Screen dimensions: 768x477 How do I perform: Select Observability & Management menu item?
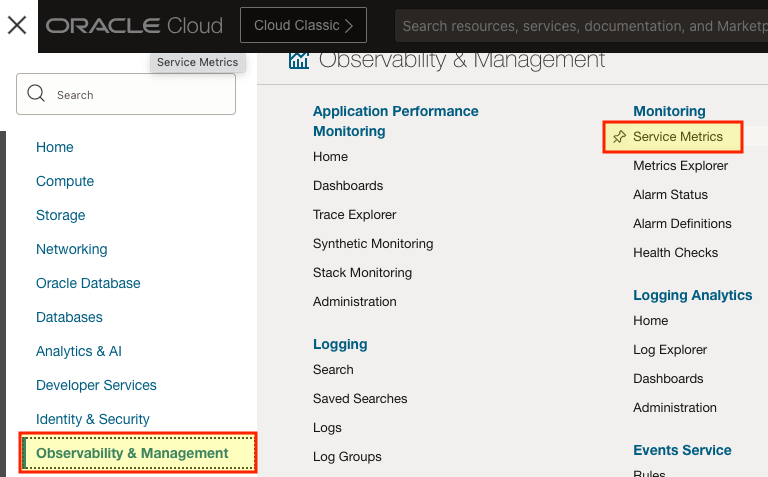click(132, 453)
